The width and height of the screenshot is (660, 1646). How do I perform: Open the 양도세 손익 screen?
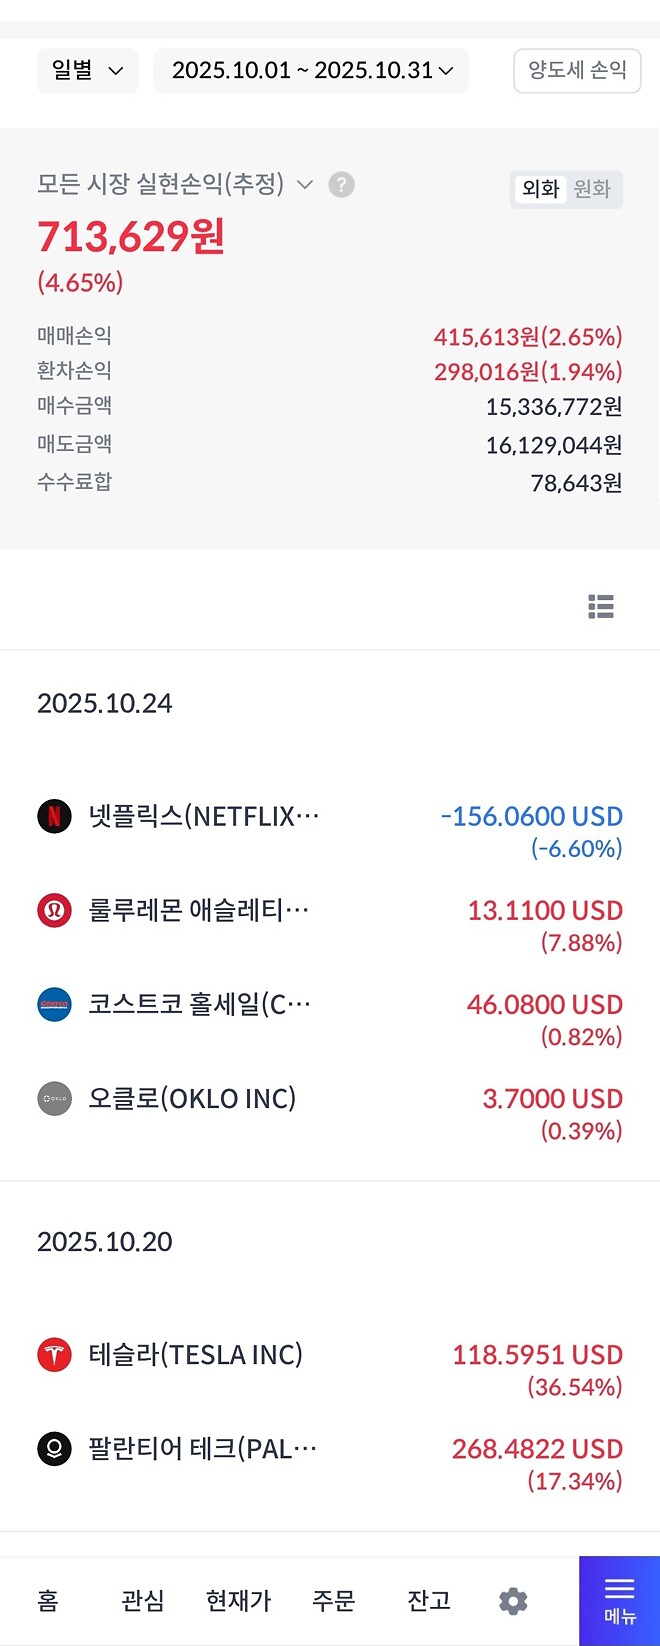click(577, 71)
